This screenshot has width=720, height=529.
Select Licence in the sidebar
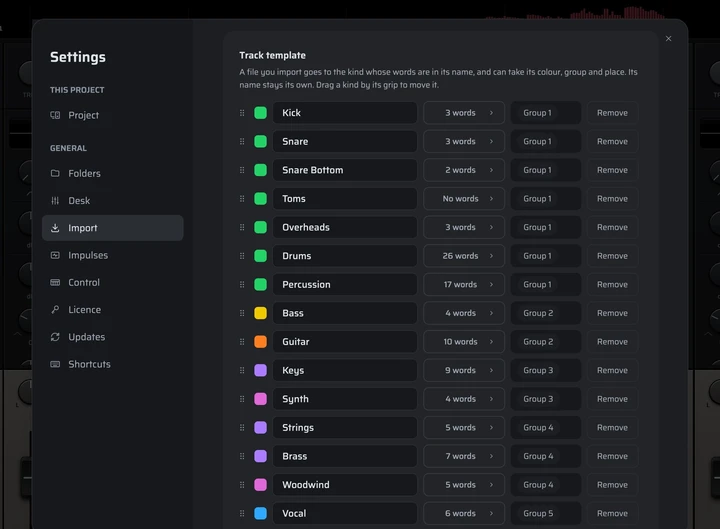coord(112,310)
